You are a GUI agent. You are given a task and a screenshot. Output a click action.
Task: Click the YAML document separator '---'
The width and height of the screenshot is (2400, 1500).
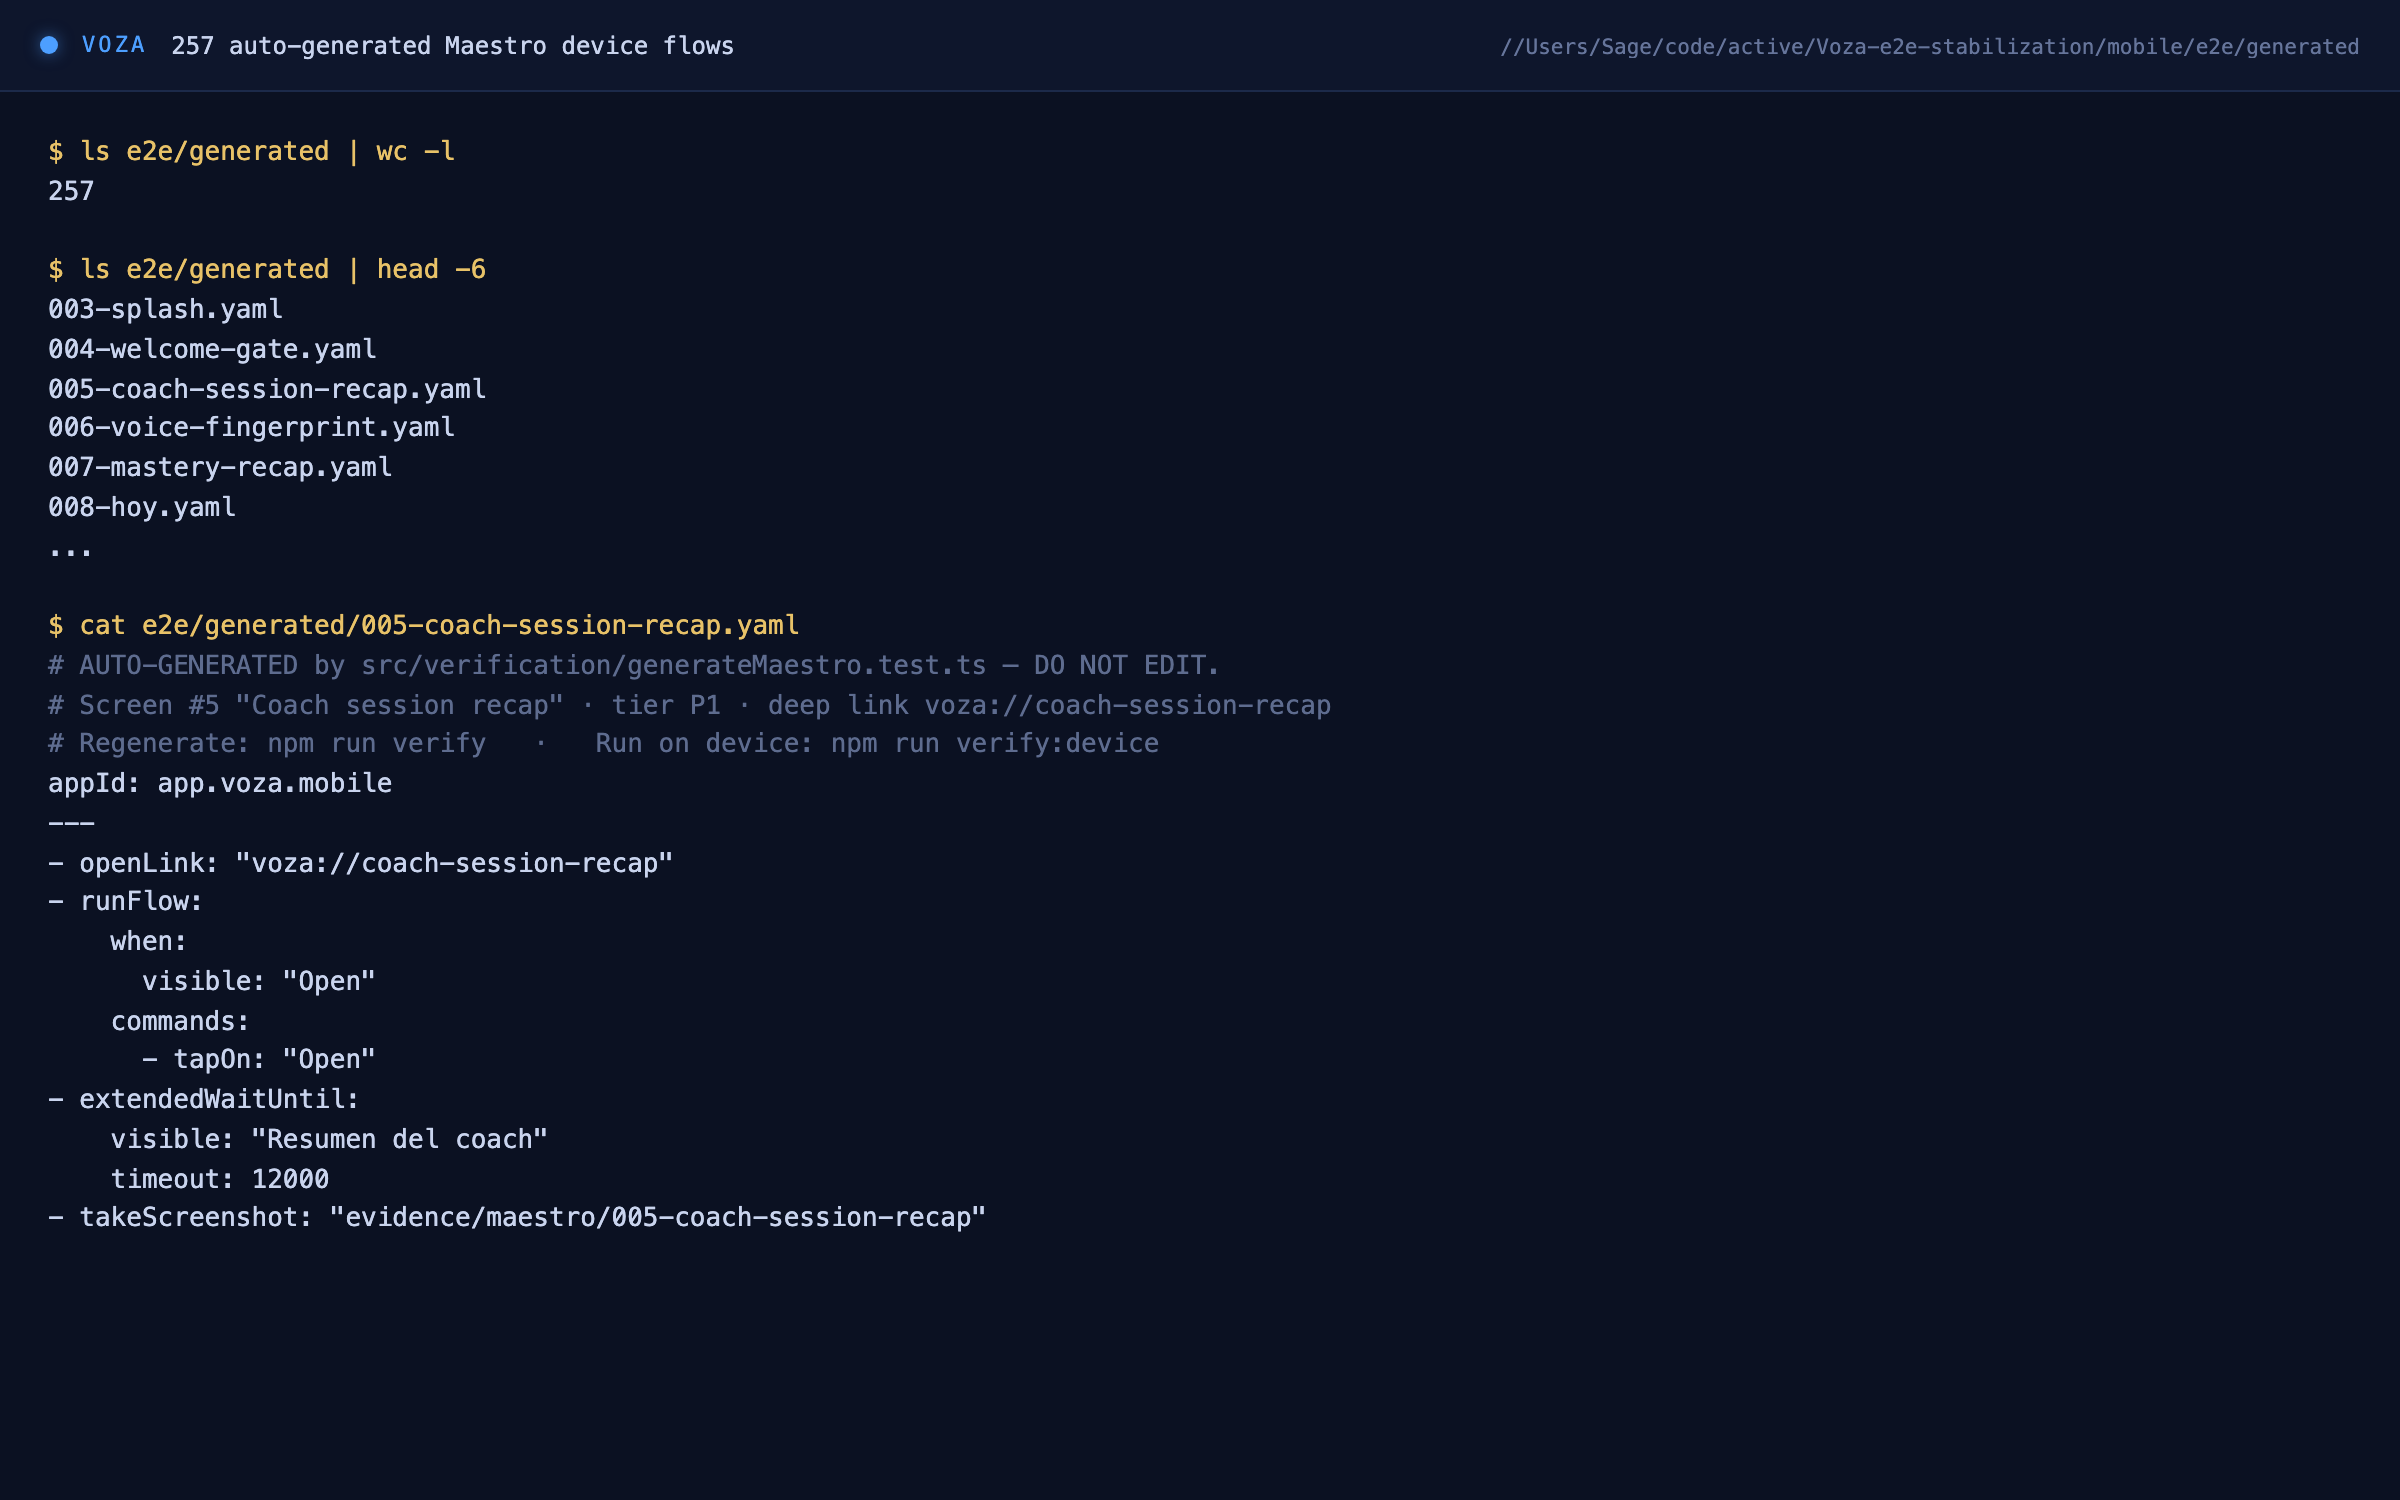[x=71, y=823]
